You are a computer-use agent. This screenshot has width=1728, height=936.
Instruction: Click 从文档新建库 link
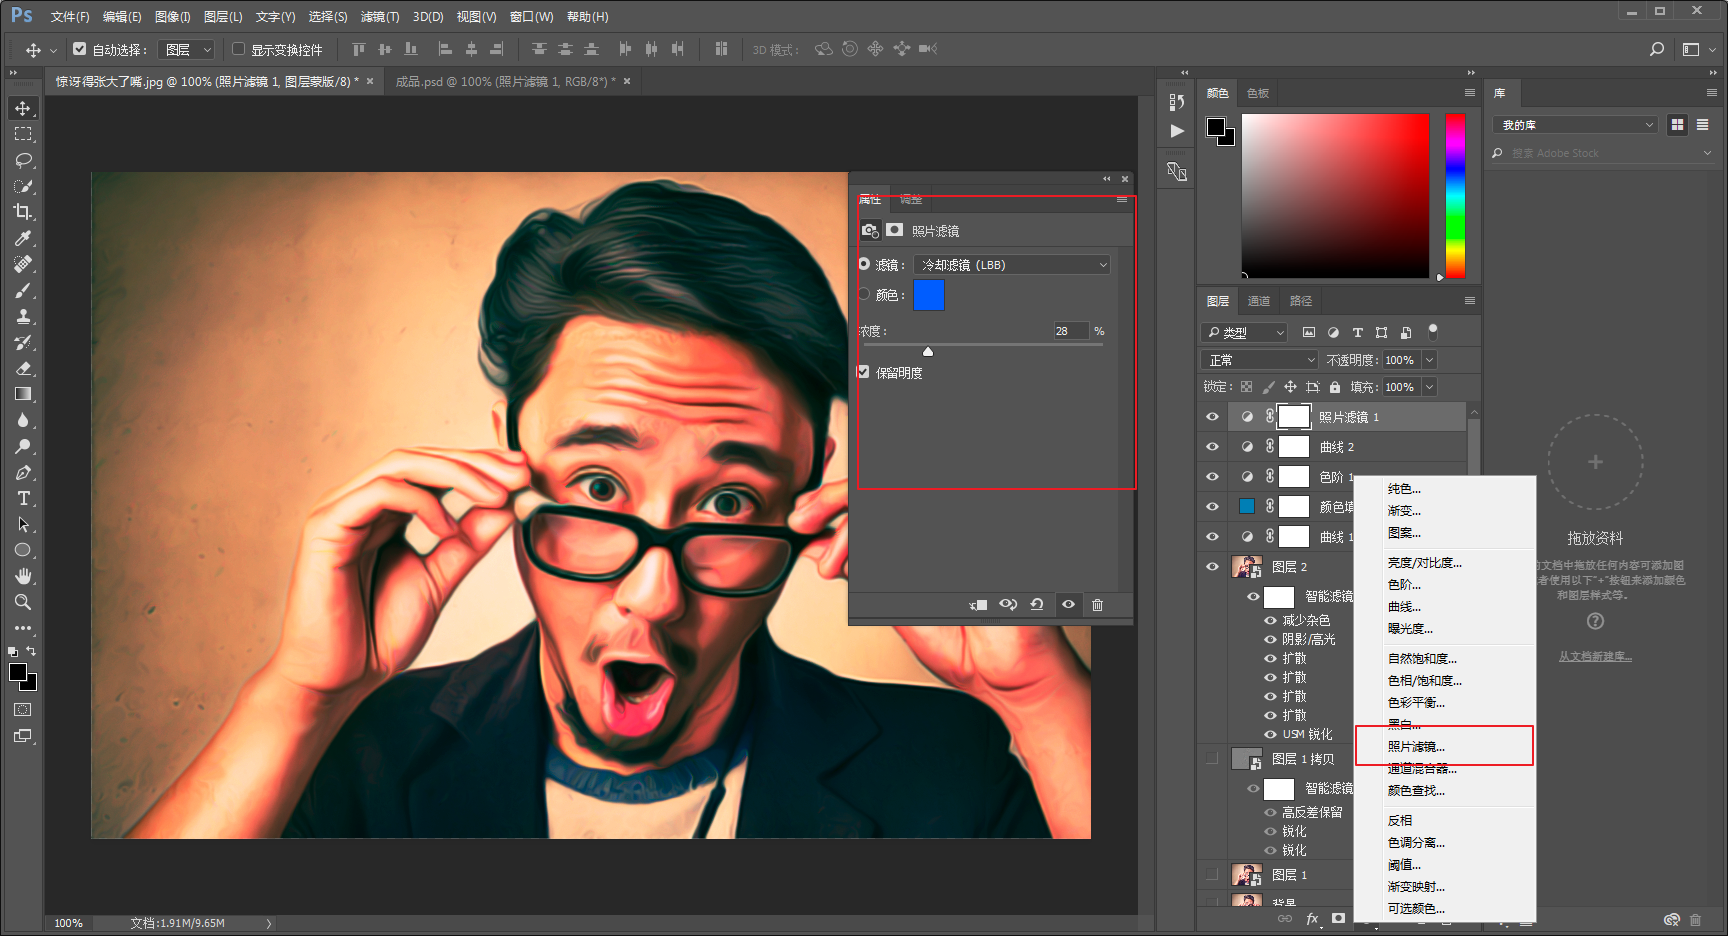click(x=1595, y=656)
